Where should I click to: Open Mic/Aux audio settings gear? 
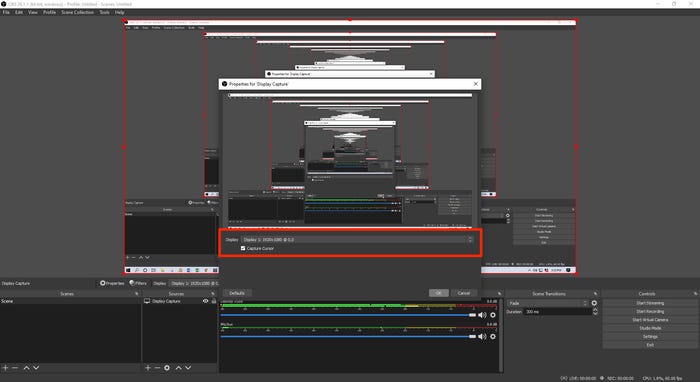pyautogui.click(x=493, y=336)
